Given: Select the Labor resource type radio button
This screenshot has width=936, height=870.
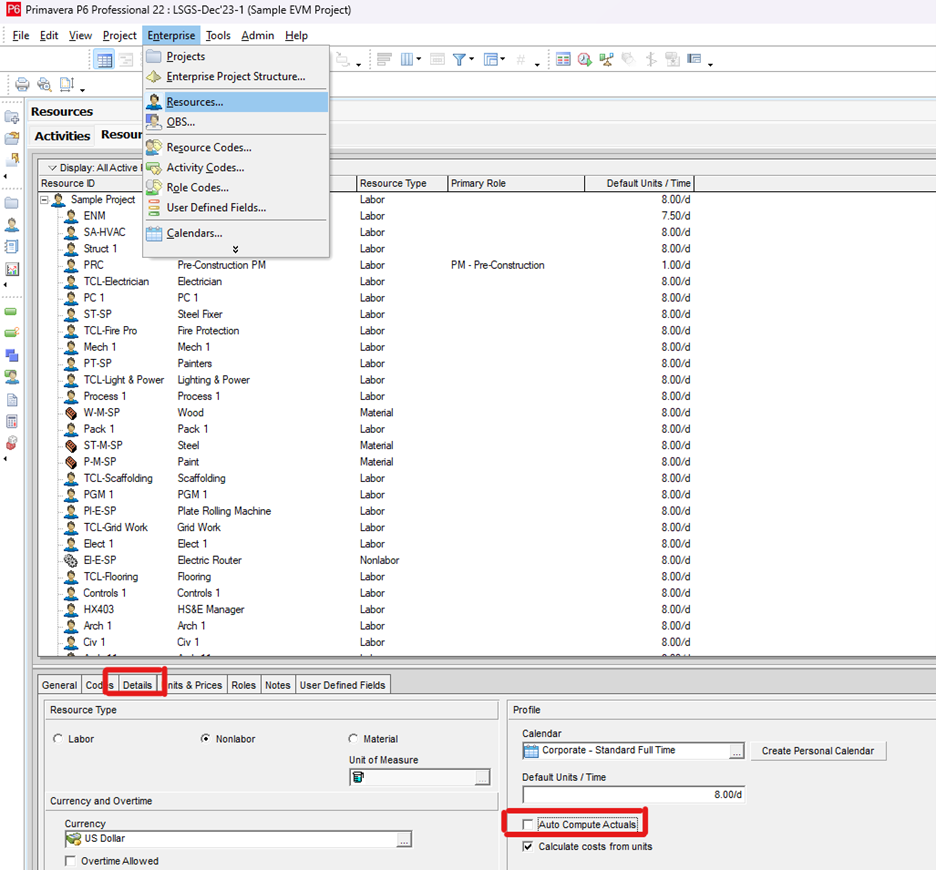Looking at the screenshot, I should 57,739.
